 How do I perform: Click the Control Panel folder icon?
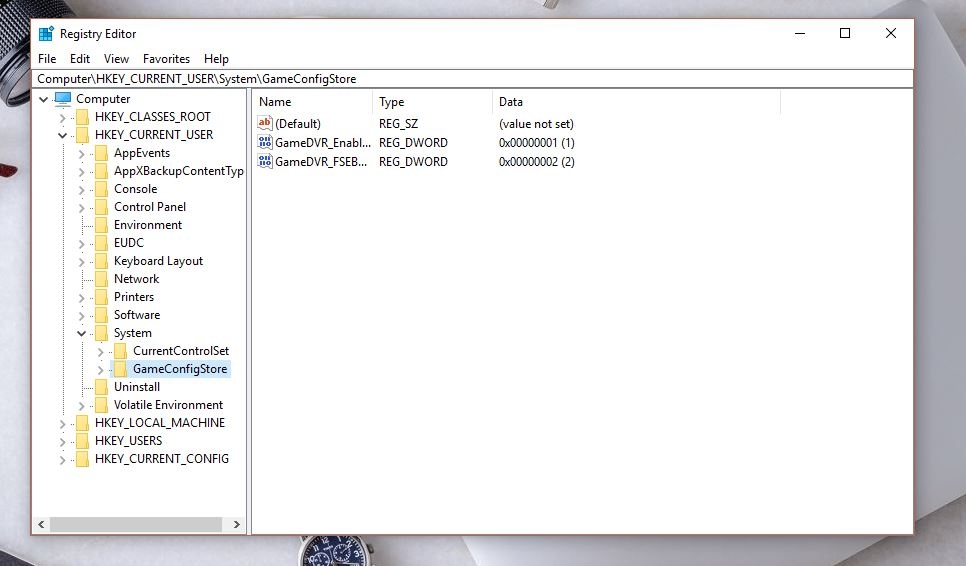(x=101, y=207)
